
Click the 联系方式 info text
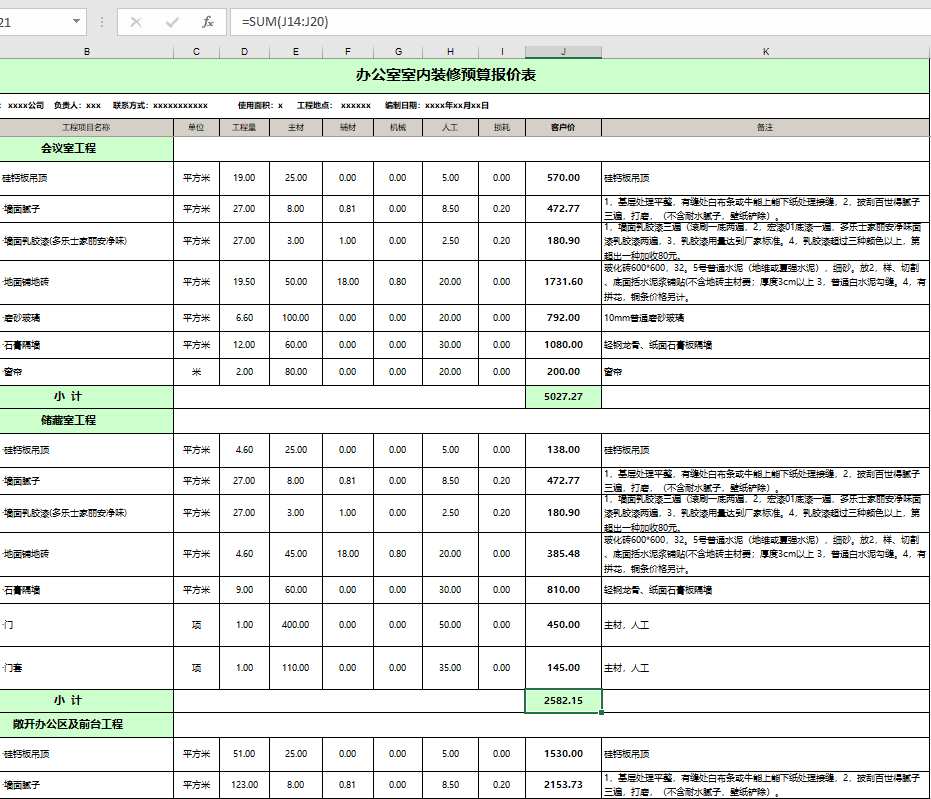(160, 106)
